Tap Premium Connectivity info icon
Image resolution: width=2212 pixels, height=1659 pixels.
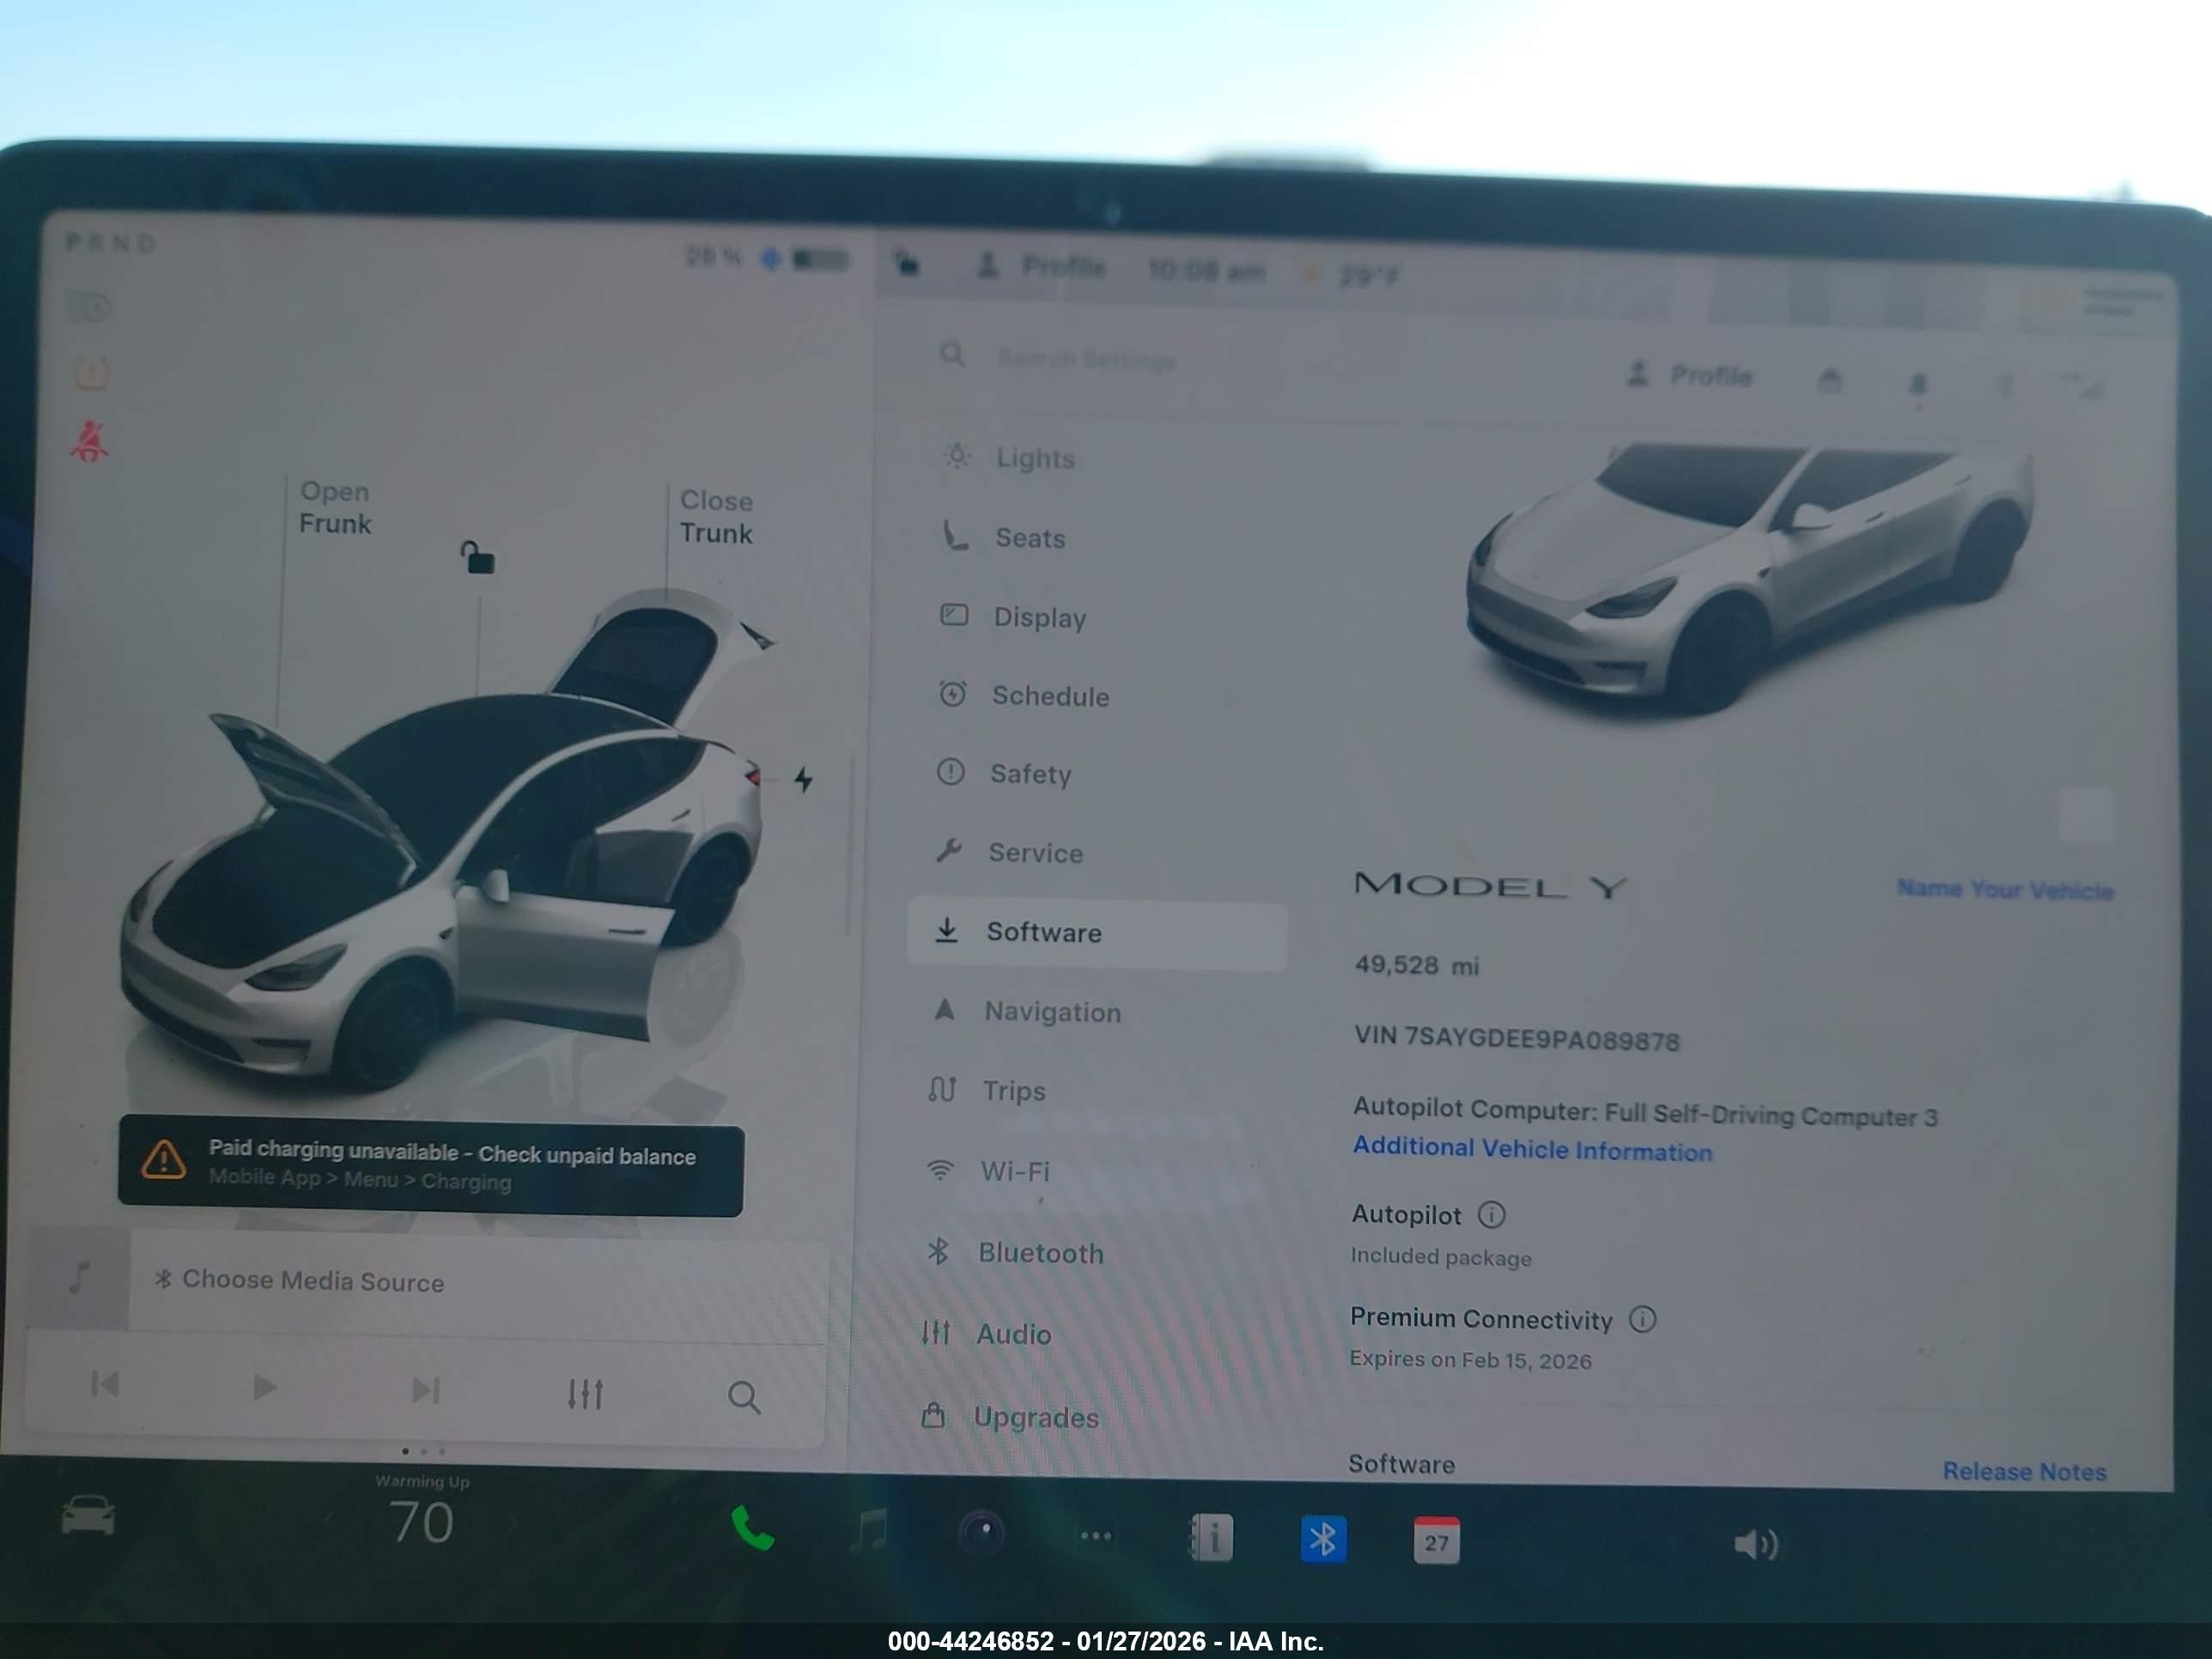coord(1643,1320)
